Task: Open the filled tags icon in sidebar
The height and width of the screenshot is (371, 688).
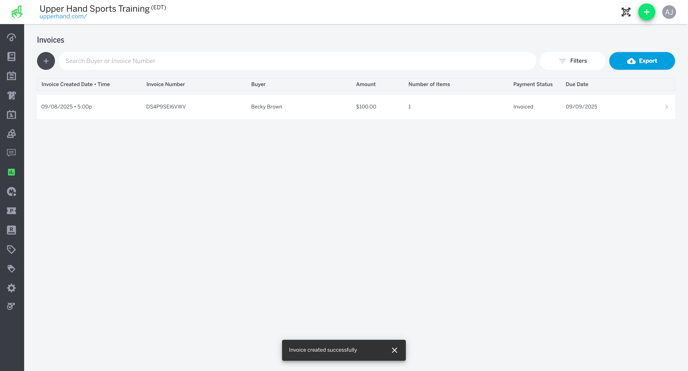Action: click(x=11, y=269)
